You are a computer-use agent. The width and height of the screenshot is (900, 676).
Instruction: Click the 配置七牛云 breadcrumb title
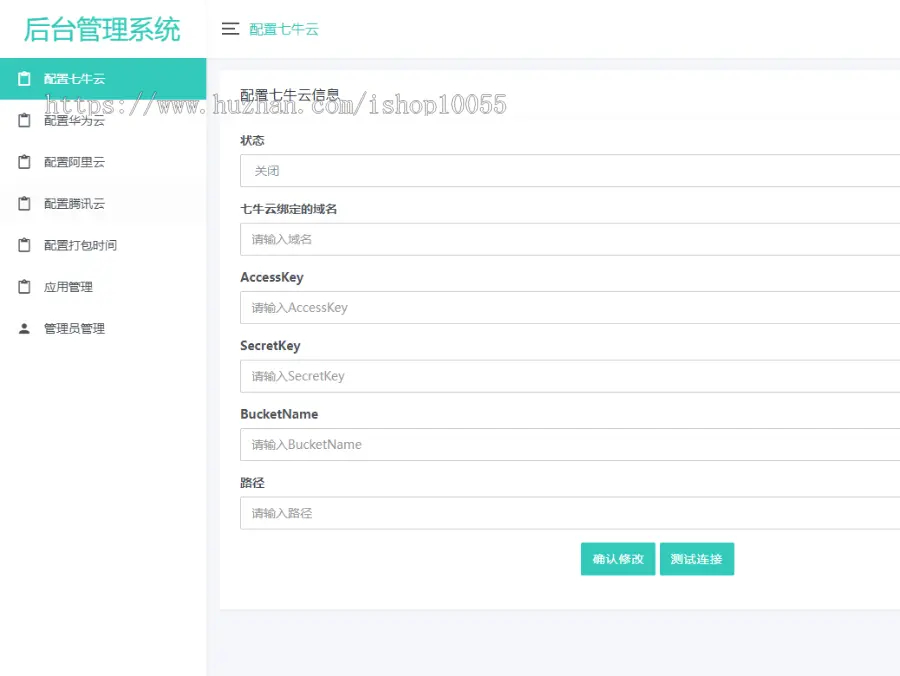pos(284,29)
